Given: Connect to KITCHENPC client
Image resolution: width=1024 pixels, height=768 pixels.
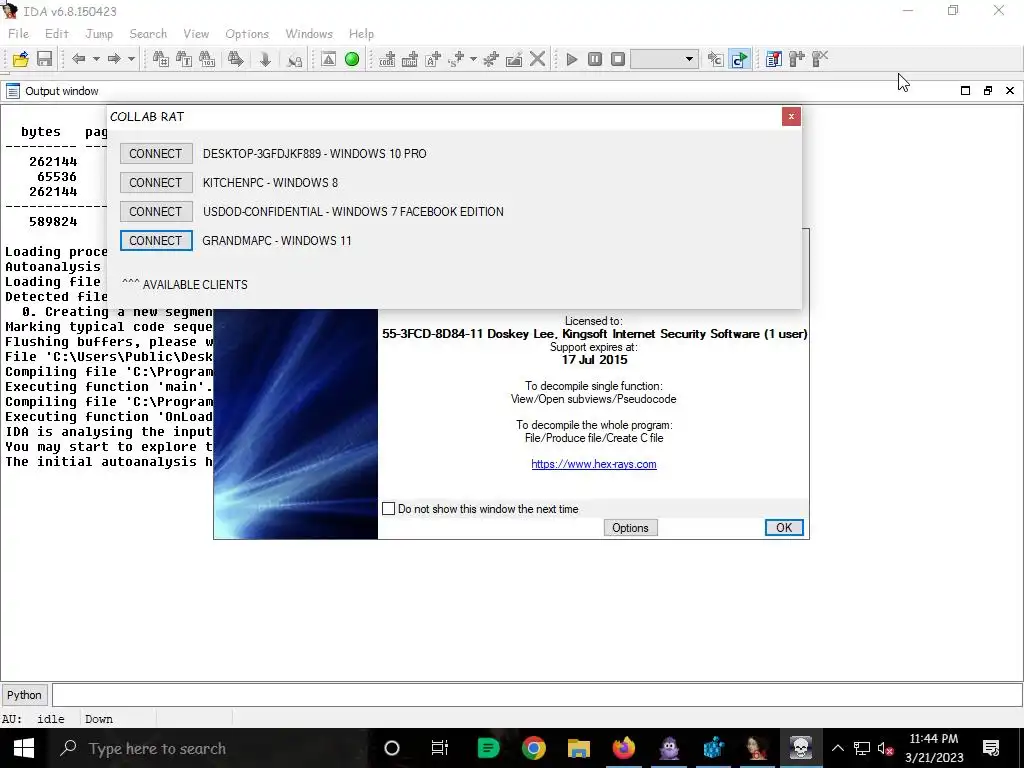Looking at the screenshot, I should coord(155,183).
